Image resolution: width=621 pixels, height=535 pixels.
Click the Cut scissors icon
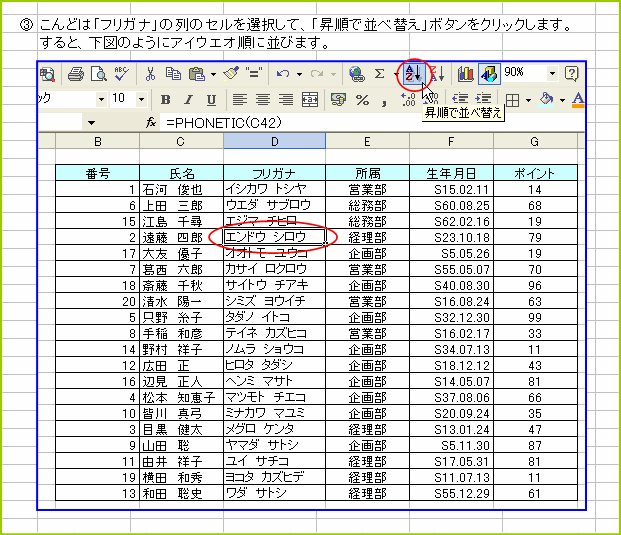[150, 74]
